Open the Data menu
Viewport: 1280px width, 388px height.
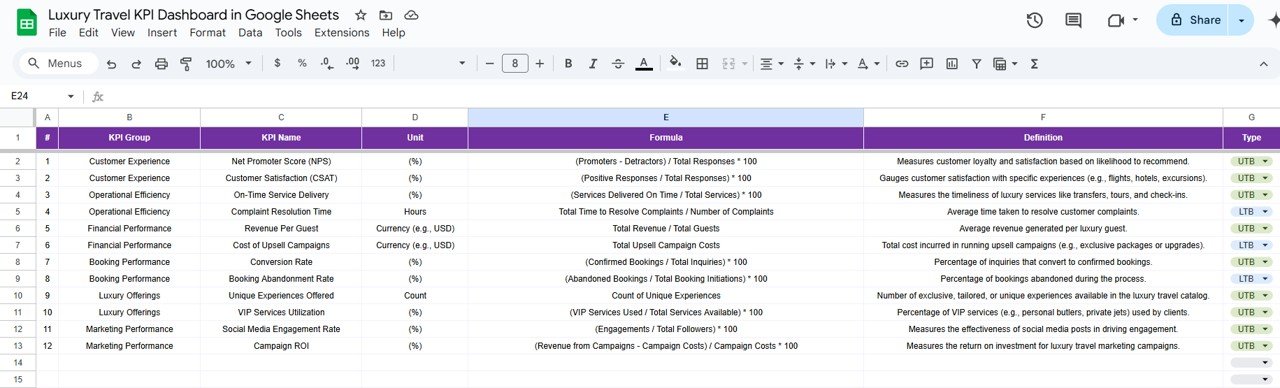(250, 33)
